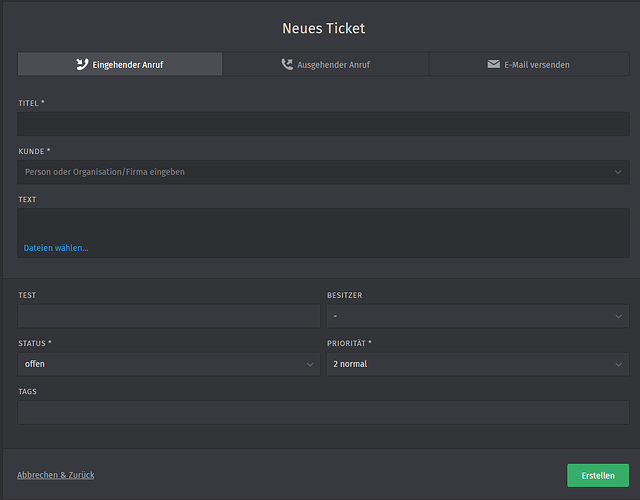Click the Priorität field chevron arrow
This screenshot has height=500, width=640.
tap(618, 364)
